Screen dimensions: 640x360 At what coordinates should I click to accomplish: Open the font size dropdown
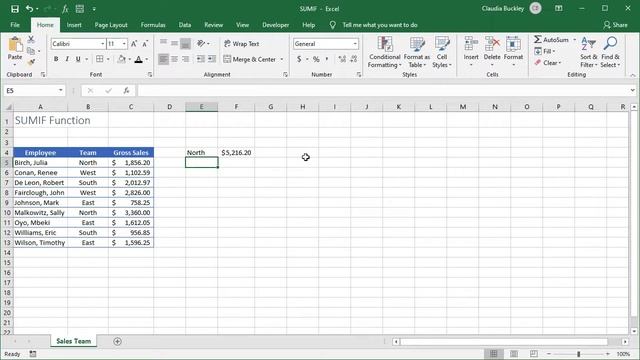124,44
